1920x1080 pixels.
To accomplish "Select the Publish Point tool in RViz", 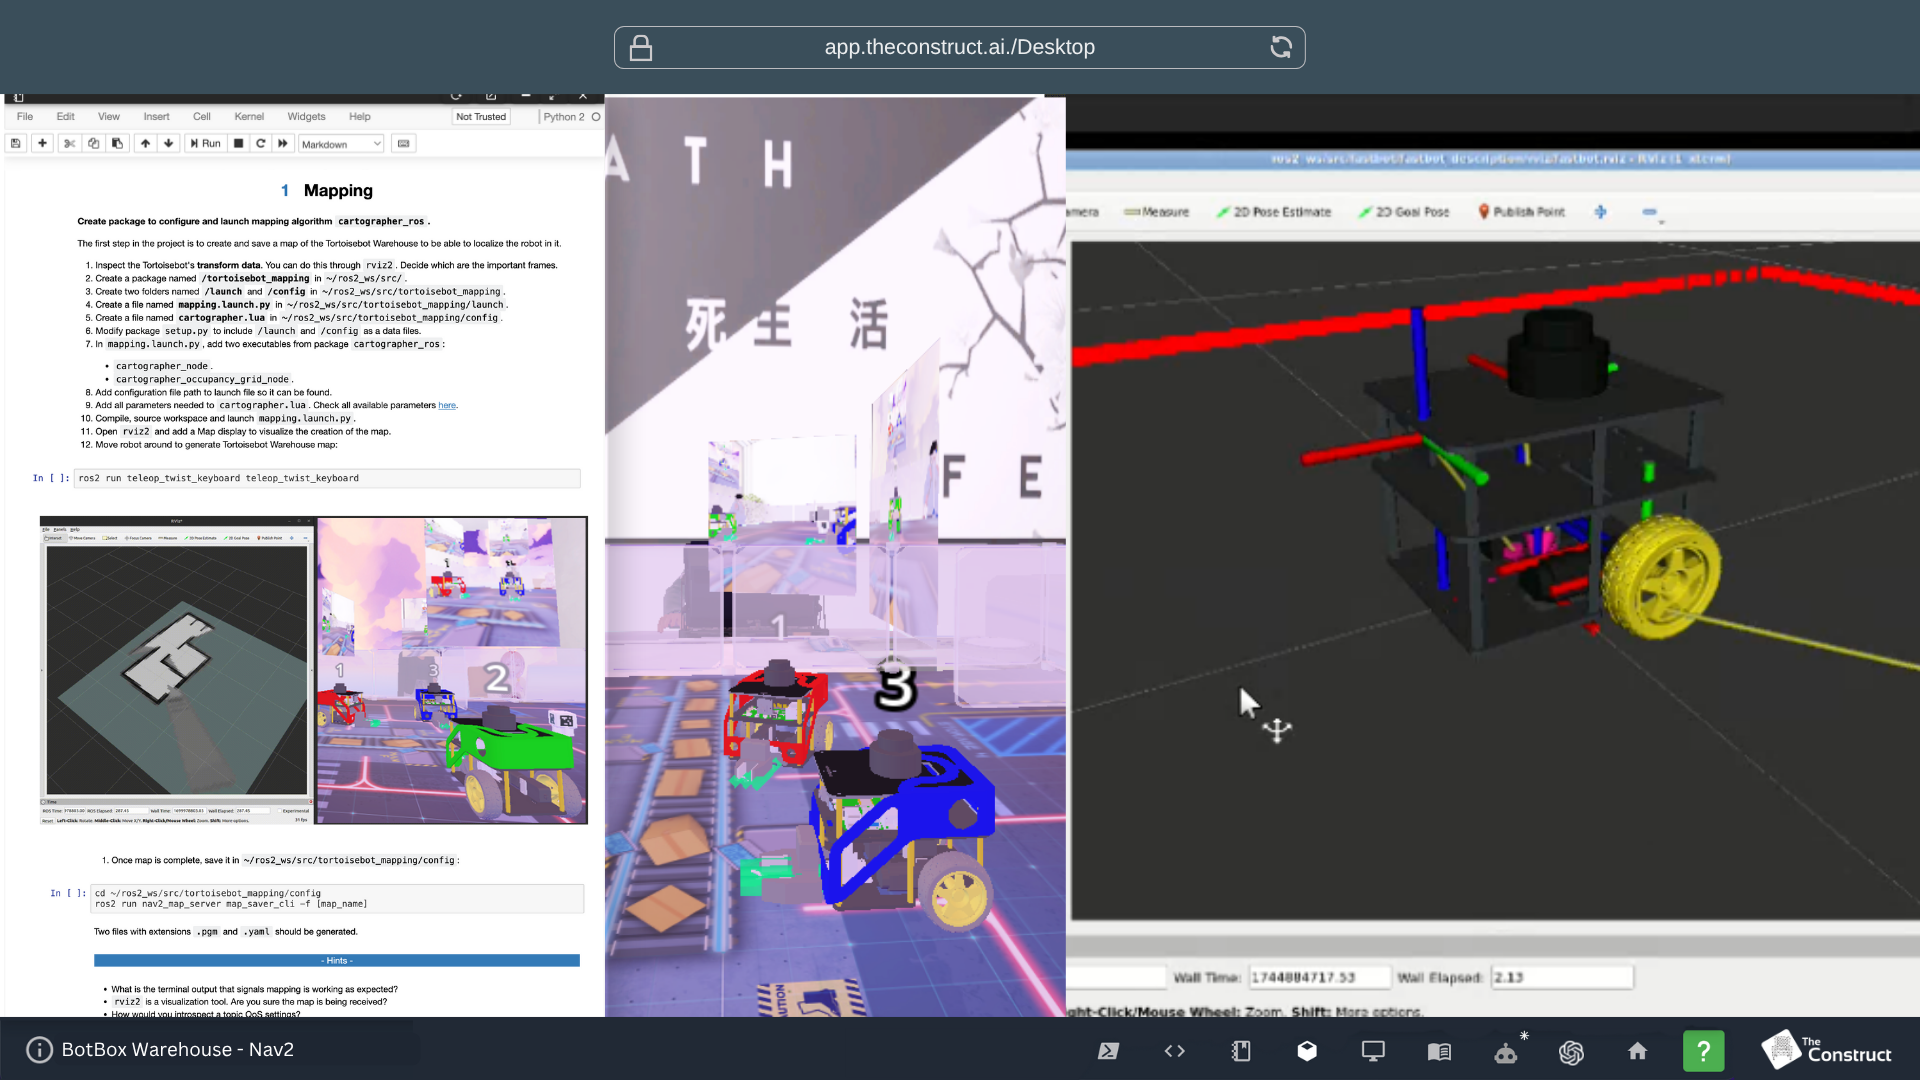I will (1521, 212).
